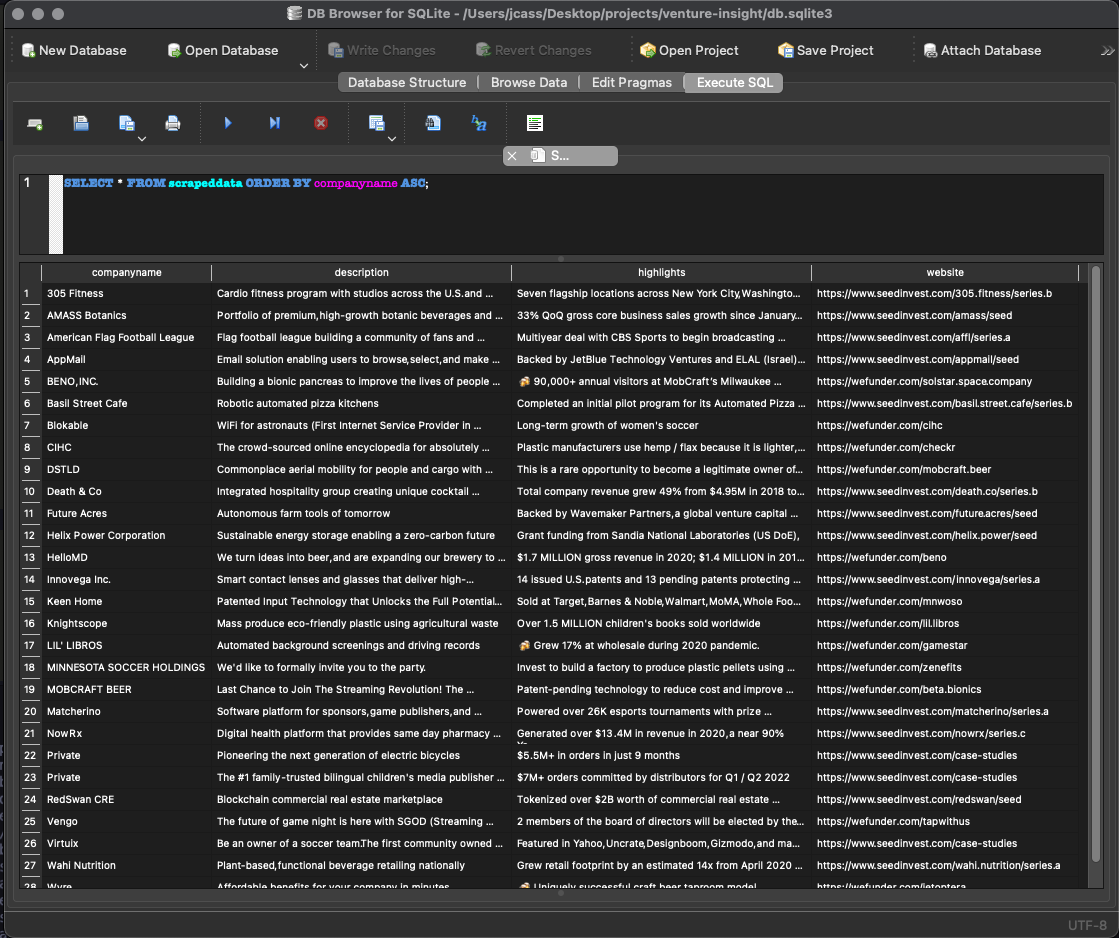This screenshot has height=938, width=1119.
Task: Expand the Open Database recent files arrow
Action: coord(304,66)
